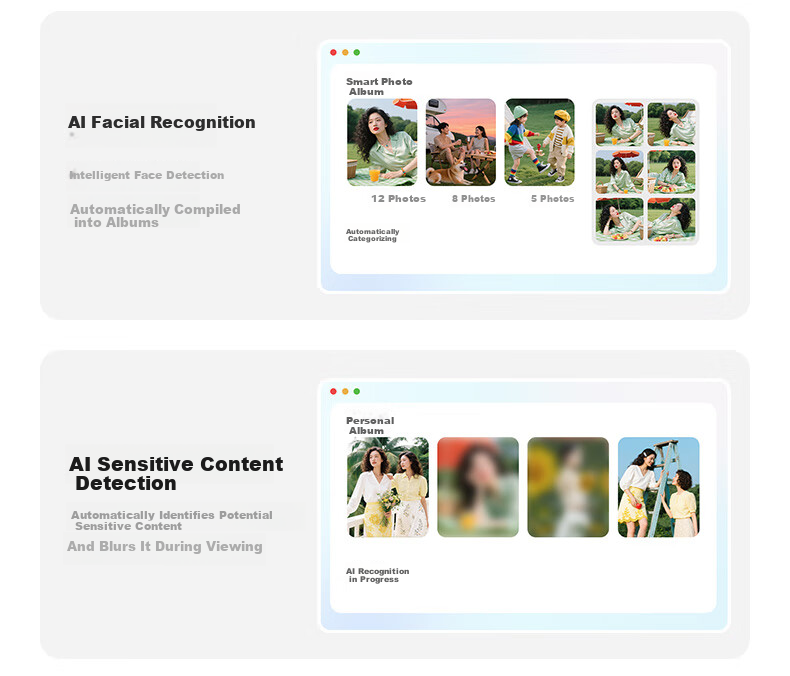Open the 5 Photos children album thumbnail

[x=540, y=142]
